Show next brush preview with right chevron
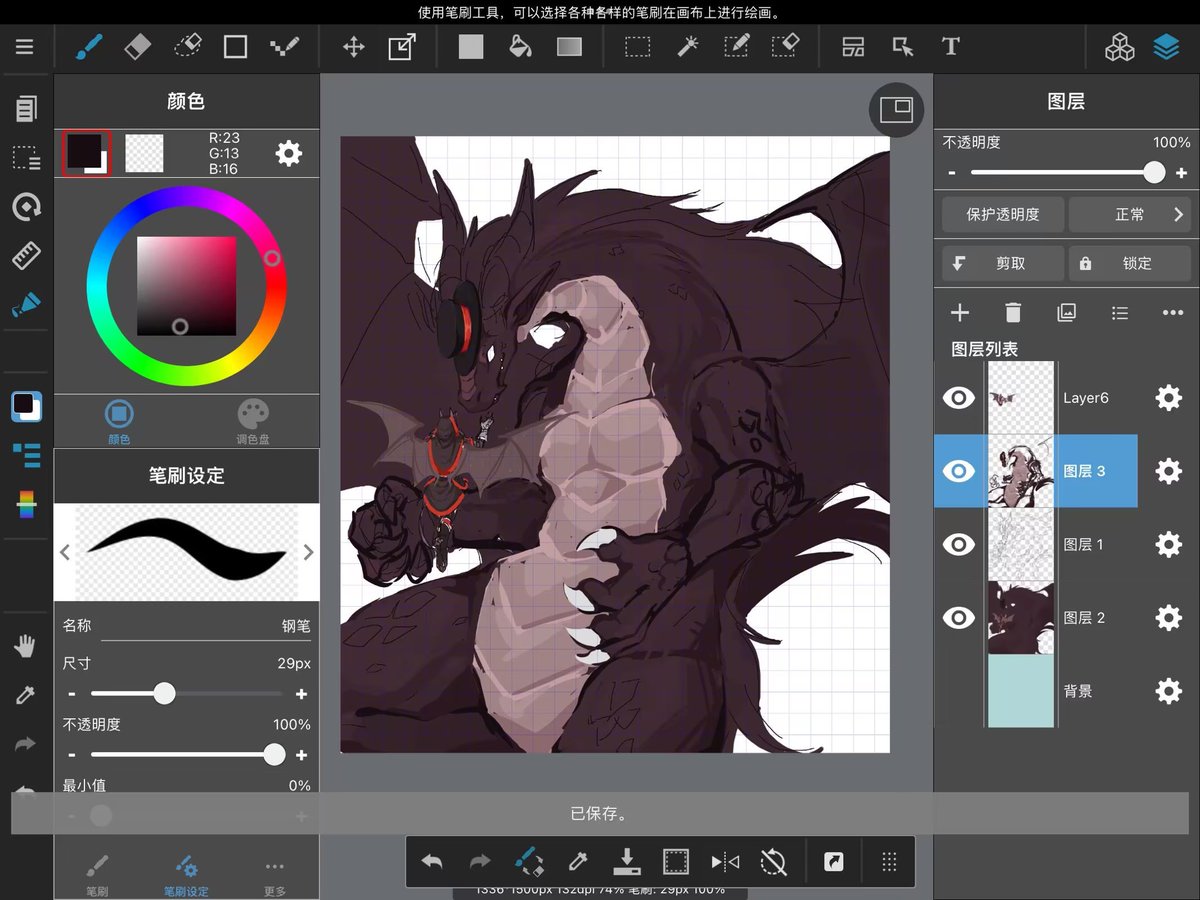 point(308,552)
